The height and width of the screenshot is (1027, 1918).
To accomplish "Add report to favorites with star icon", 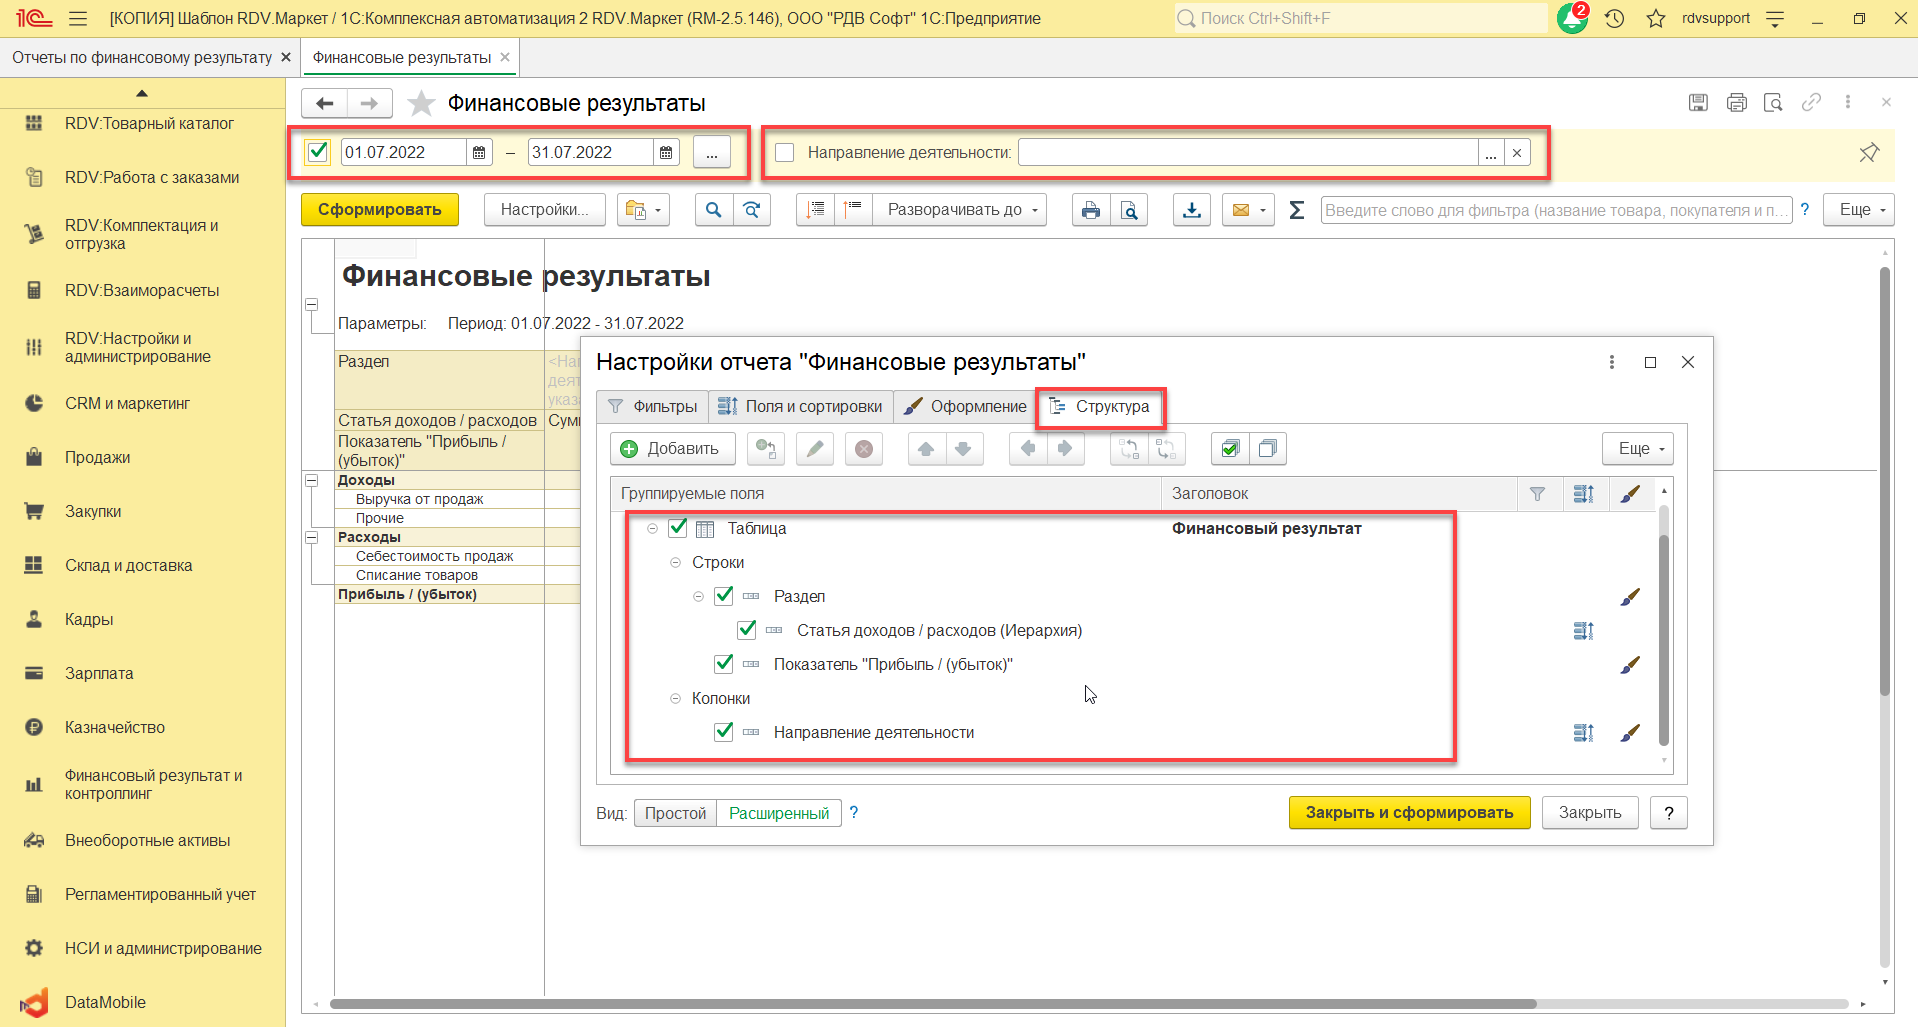I will click(x=422, y=103).
